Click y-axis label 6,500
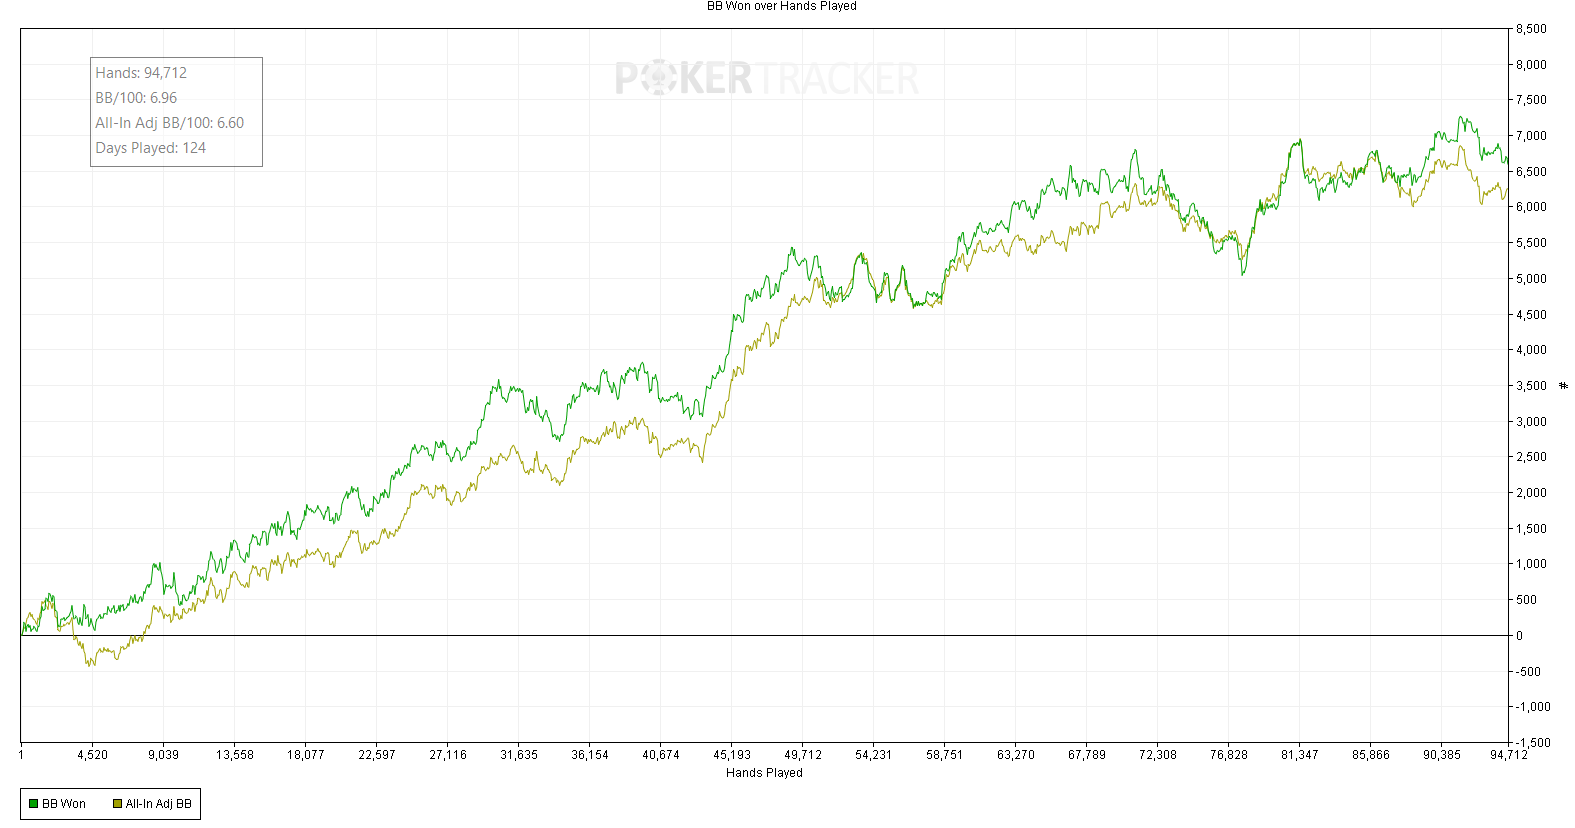 [x=1531, y=172]
